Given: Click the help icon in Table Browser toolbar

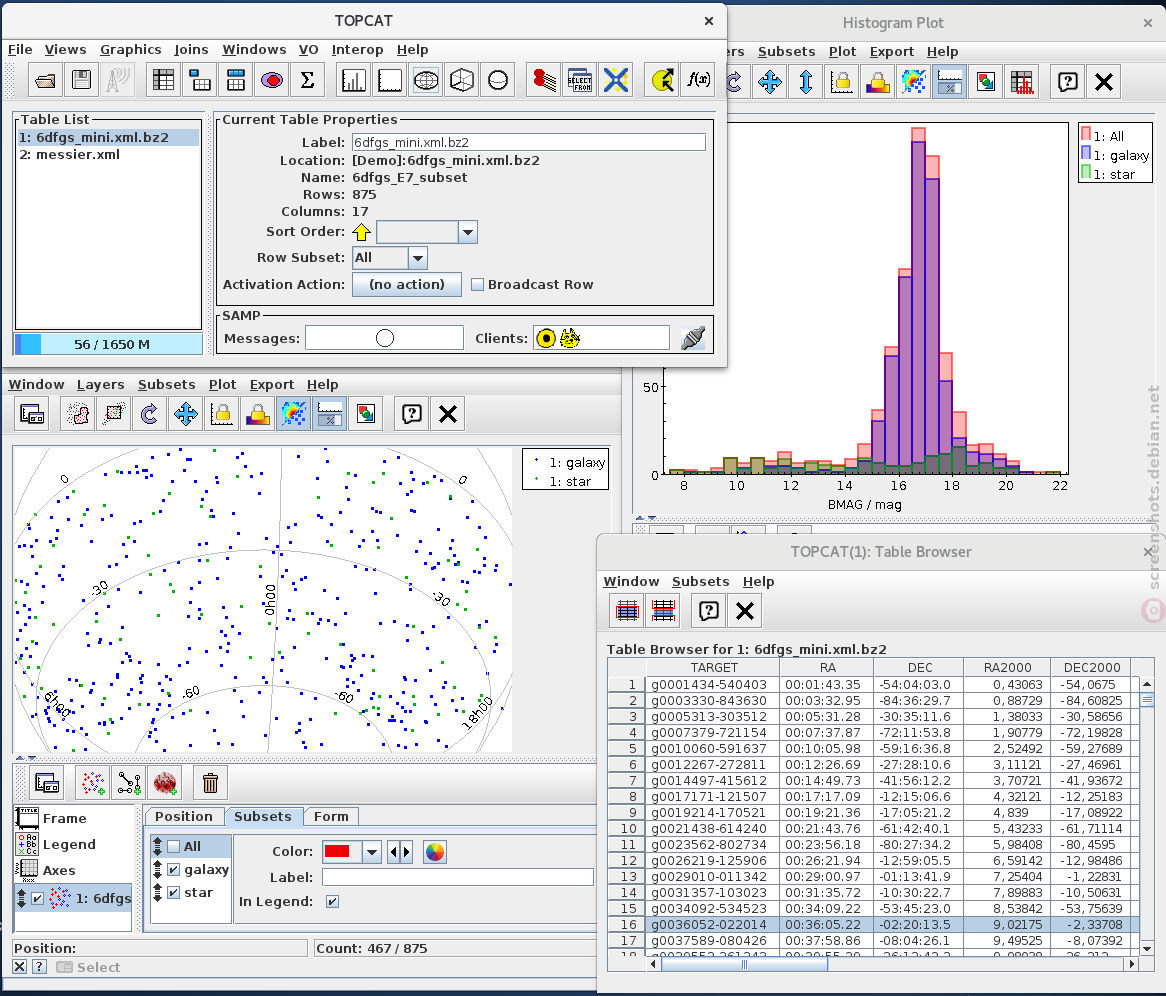Looking at the screenshot, I should coord(709,611).
